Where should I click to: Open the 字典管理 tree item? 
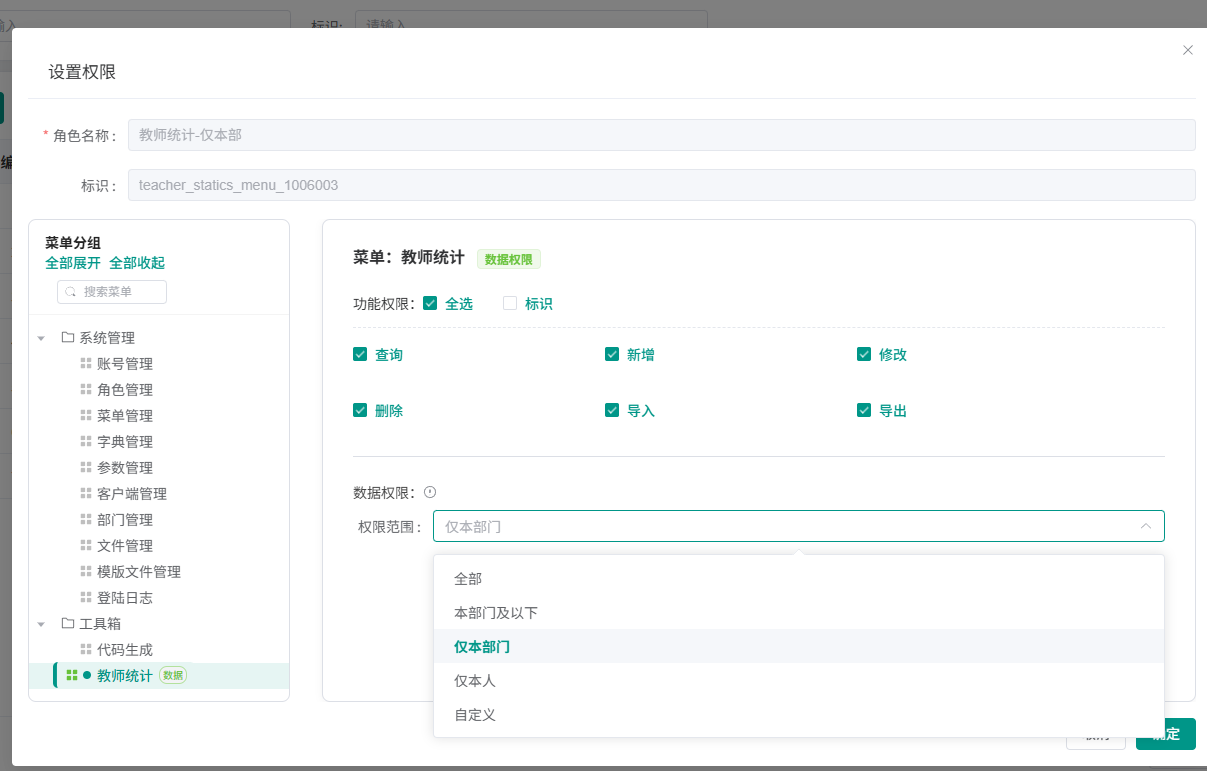[125, 442]
